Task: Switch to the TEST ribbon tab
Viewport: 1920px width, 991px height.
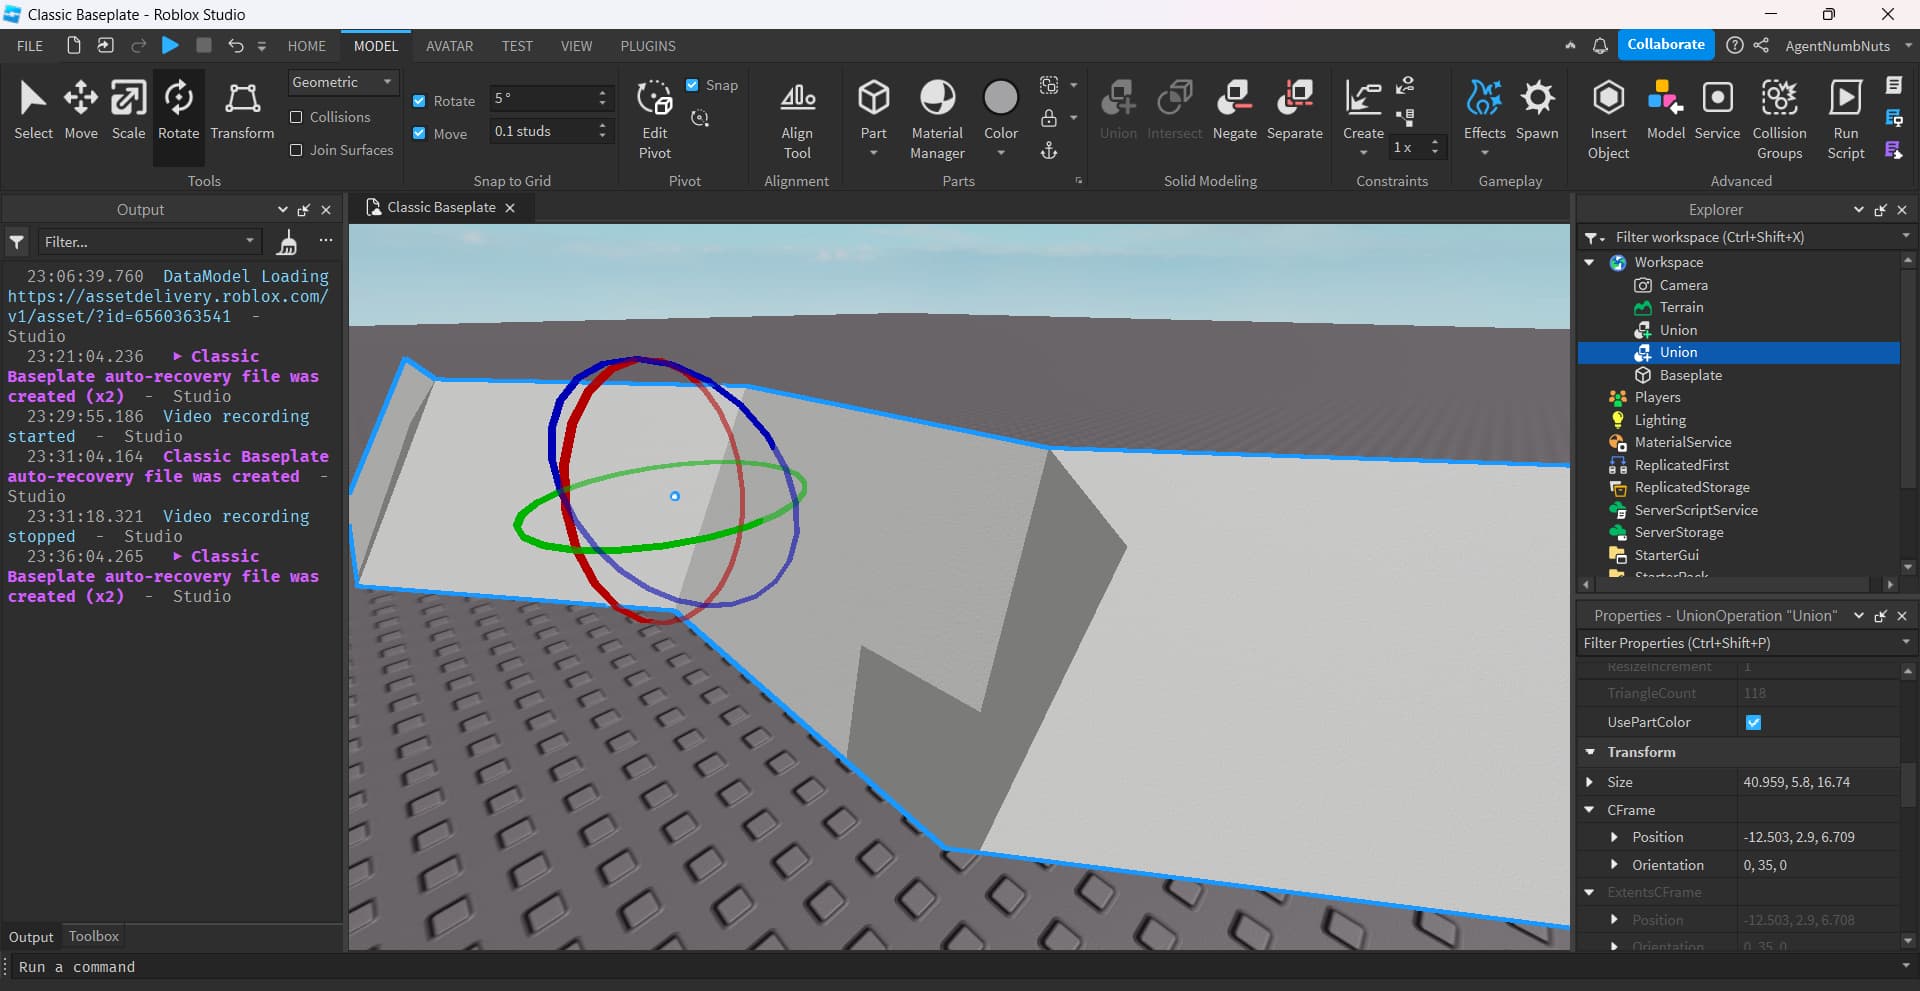Action: [x=517, y=45]
